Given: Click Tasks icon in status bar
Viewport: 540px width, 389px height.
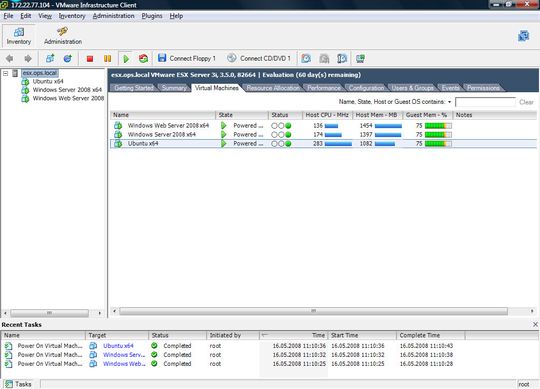Looking at the screenshot, I should pos(9,384).
